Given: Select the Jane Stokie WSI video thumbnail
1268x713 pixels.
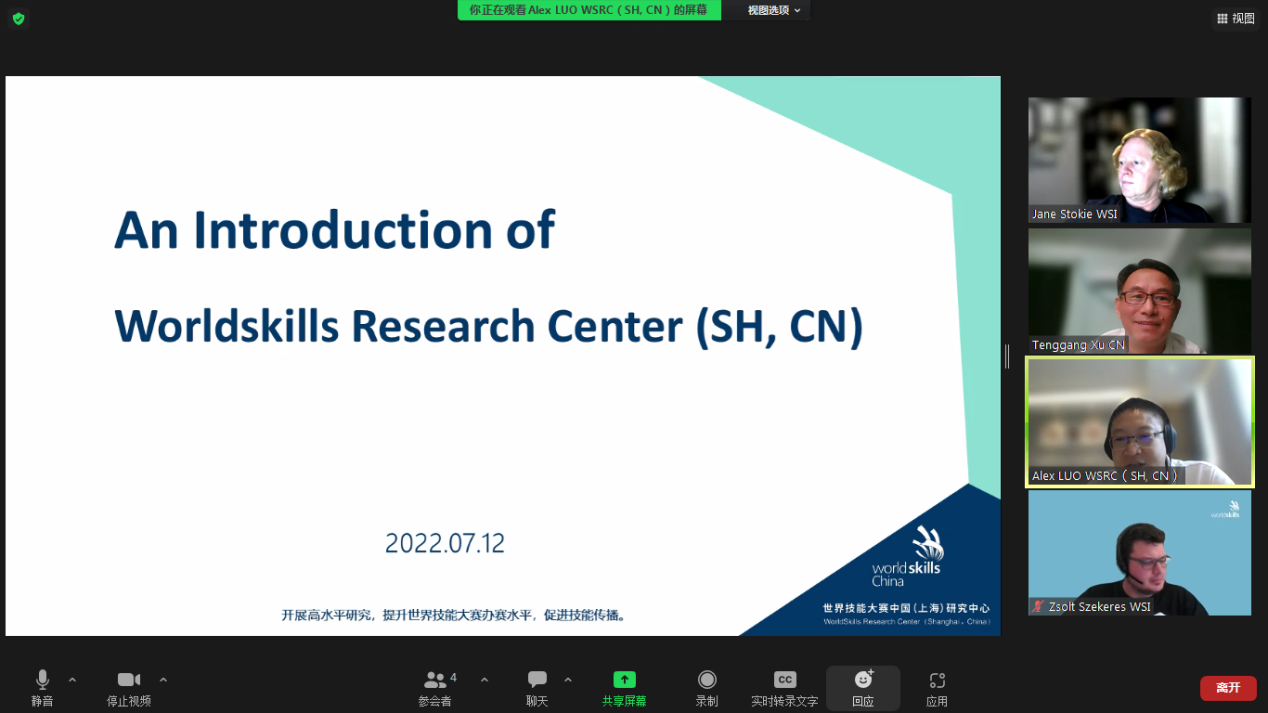Looking at the screenshot, I should click(x=1139, y=160).
